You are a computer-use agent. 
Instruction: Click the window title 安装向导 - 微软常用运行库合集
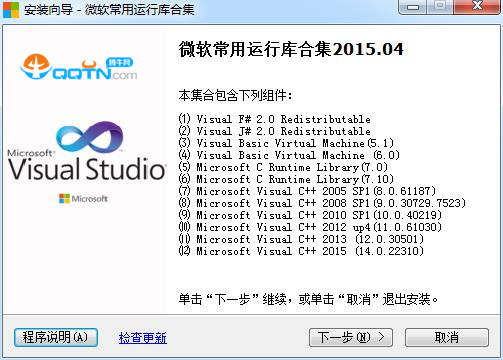(x=109, y=9)
